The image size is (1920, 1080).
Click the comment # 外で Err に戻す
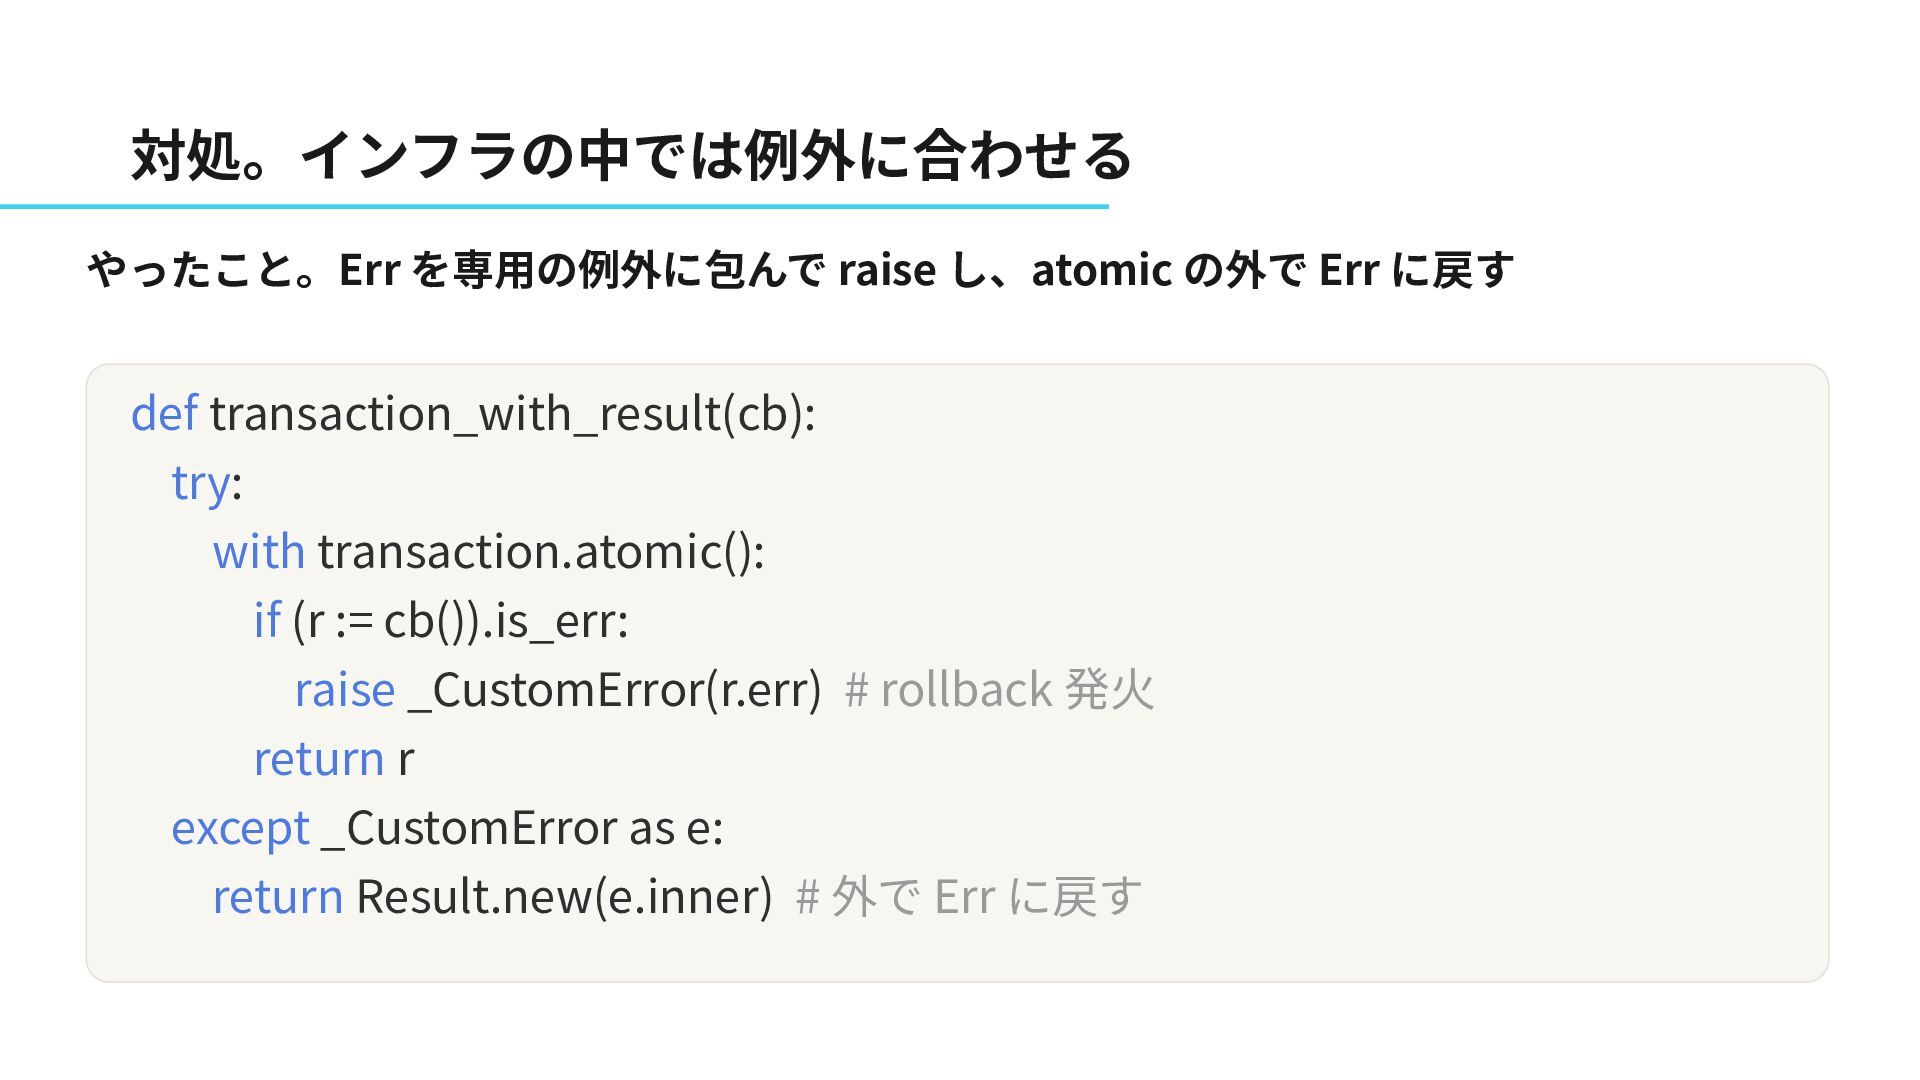968,897
